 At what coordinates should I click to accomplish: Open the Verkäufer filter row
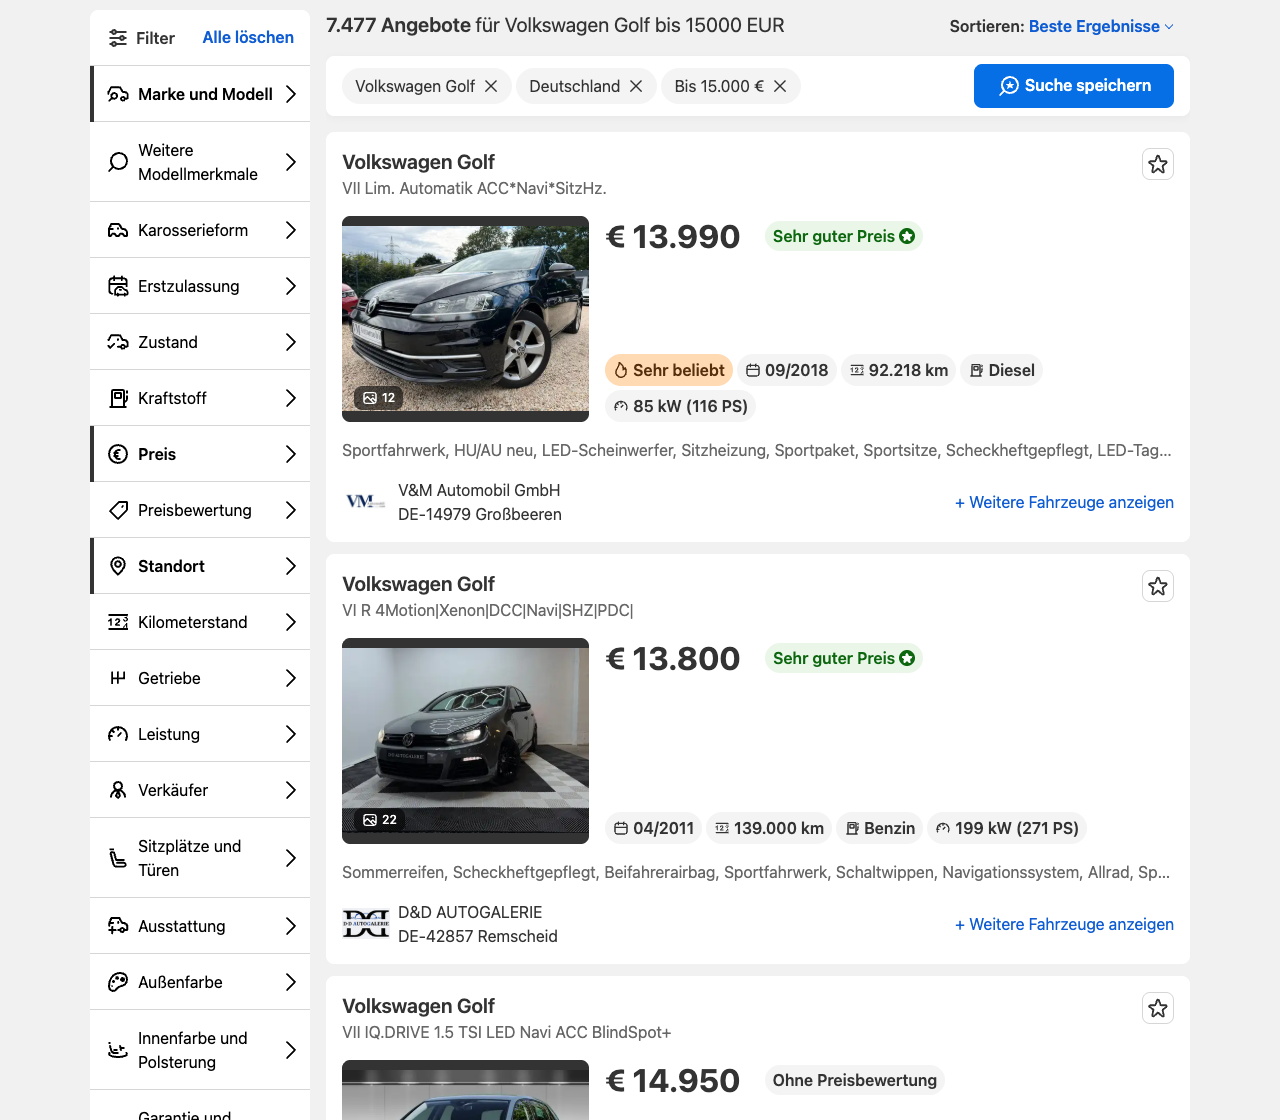(x=200, y=790)
